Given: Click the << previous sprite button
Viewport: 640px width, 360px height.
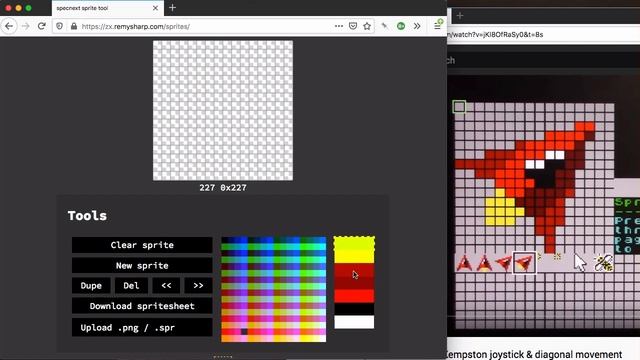Looking at the screenshot, I should coord(166,286).
